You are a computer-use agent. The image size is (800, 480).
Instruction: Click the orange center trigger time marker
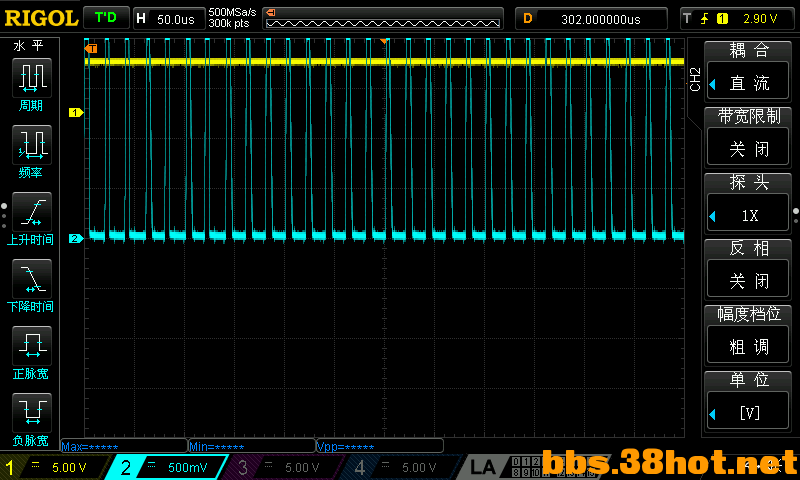pyautogui.click(x=384, y=41)
